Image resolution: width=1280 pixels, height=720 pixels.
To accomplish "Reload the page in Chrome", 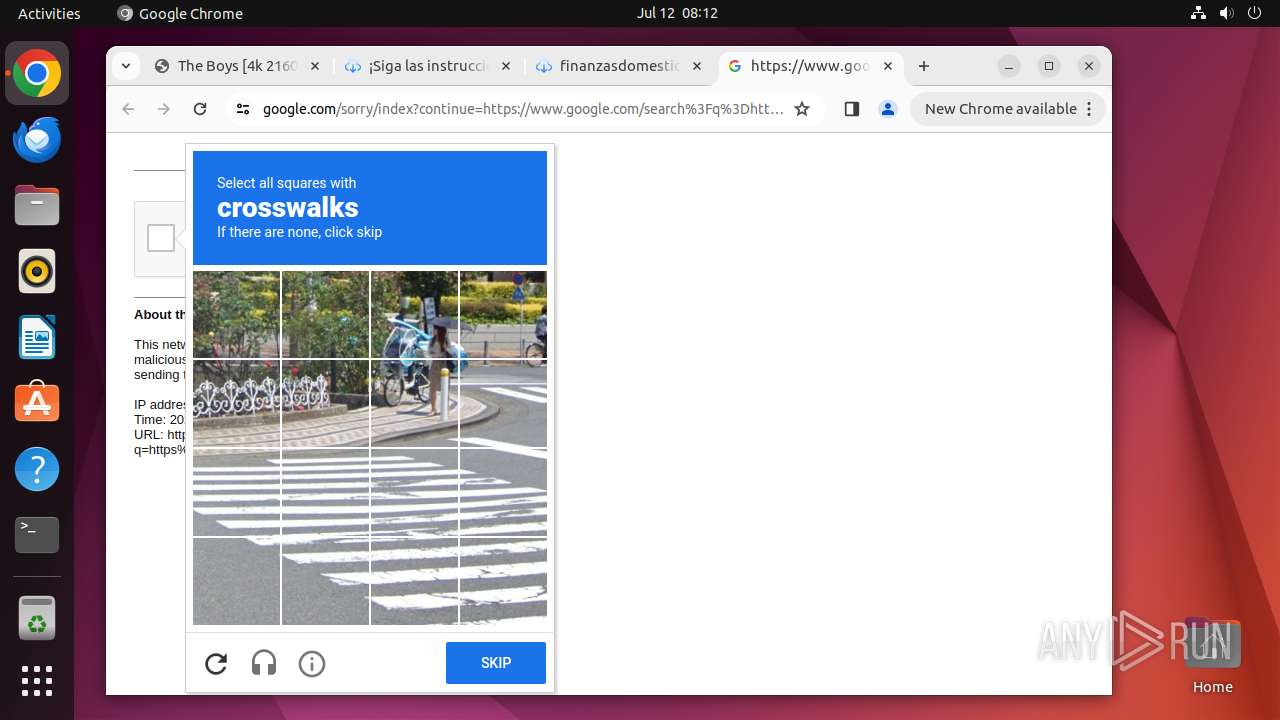I will (x=200, y=109).
